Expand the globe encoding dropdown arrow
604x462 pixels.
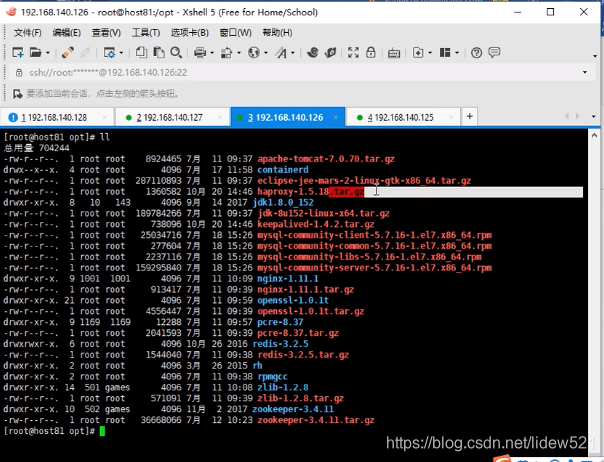pyautogui.click(x=266, y=53)
